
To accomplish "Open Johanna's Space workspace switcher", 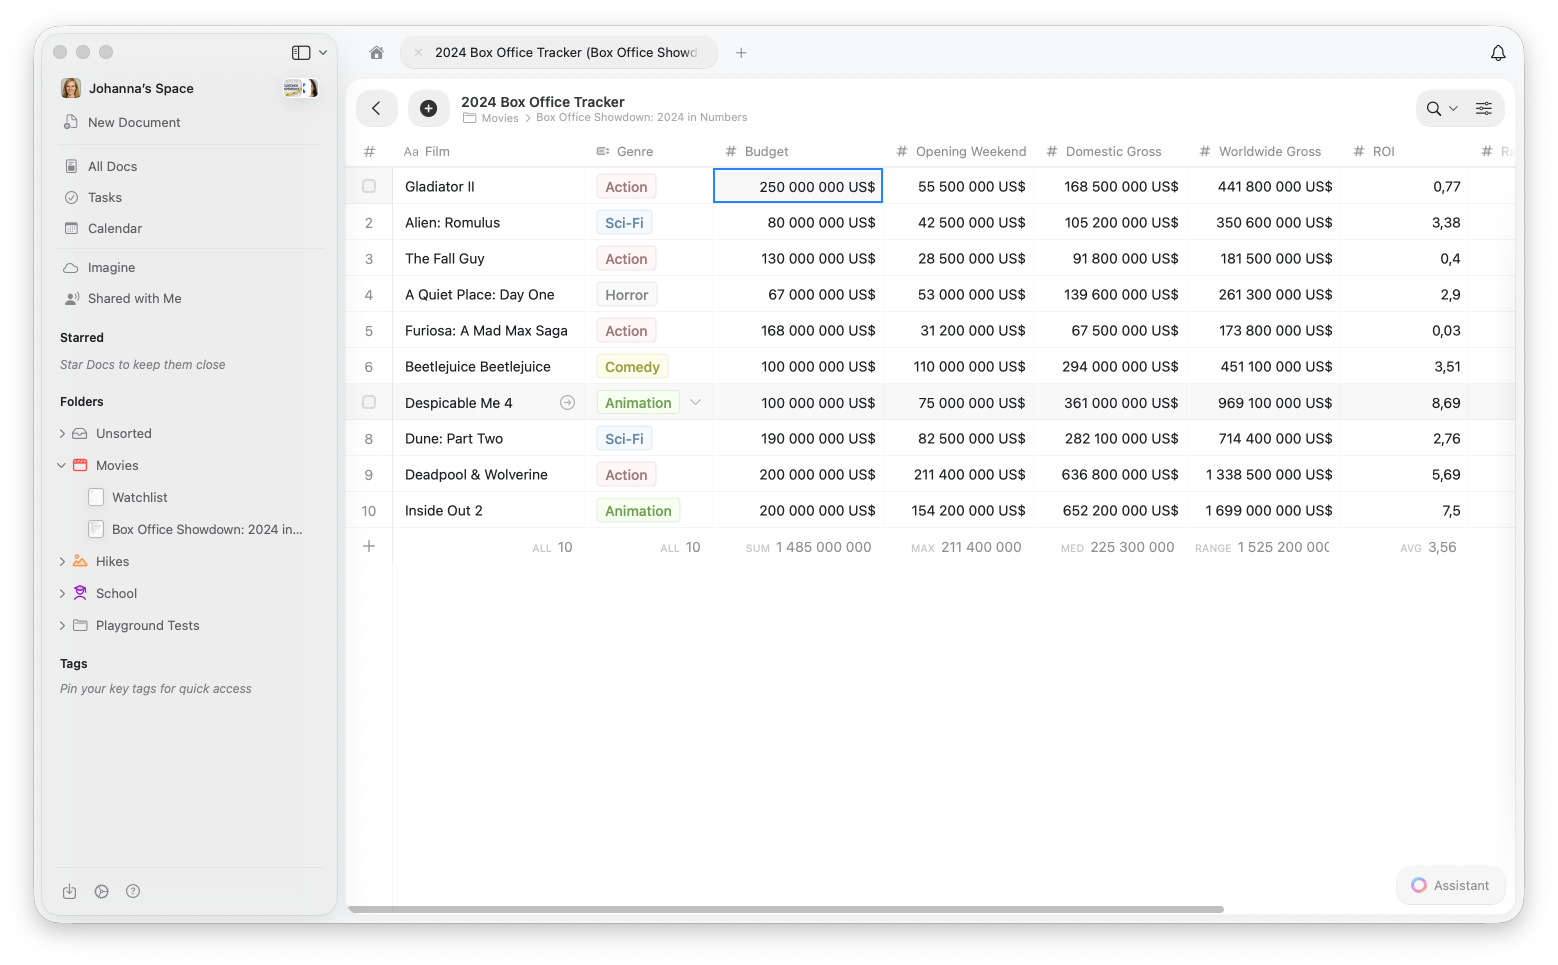I will coord(128,88).
